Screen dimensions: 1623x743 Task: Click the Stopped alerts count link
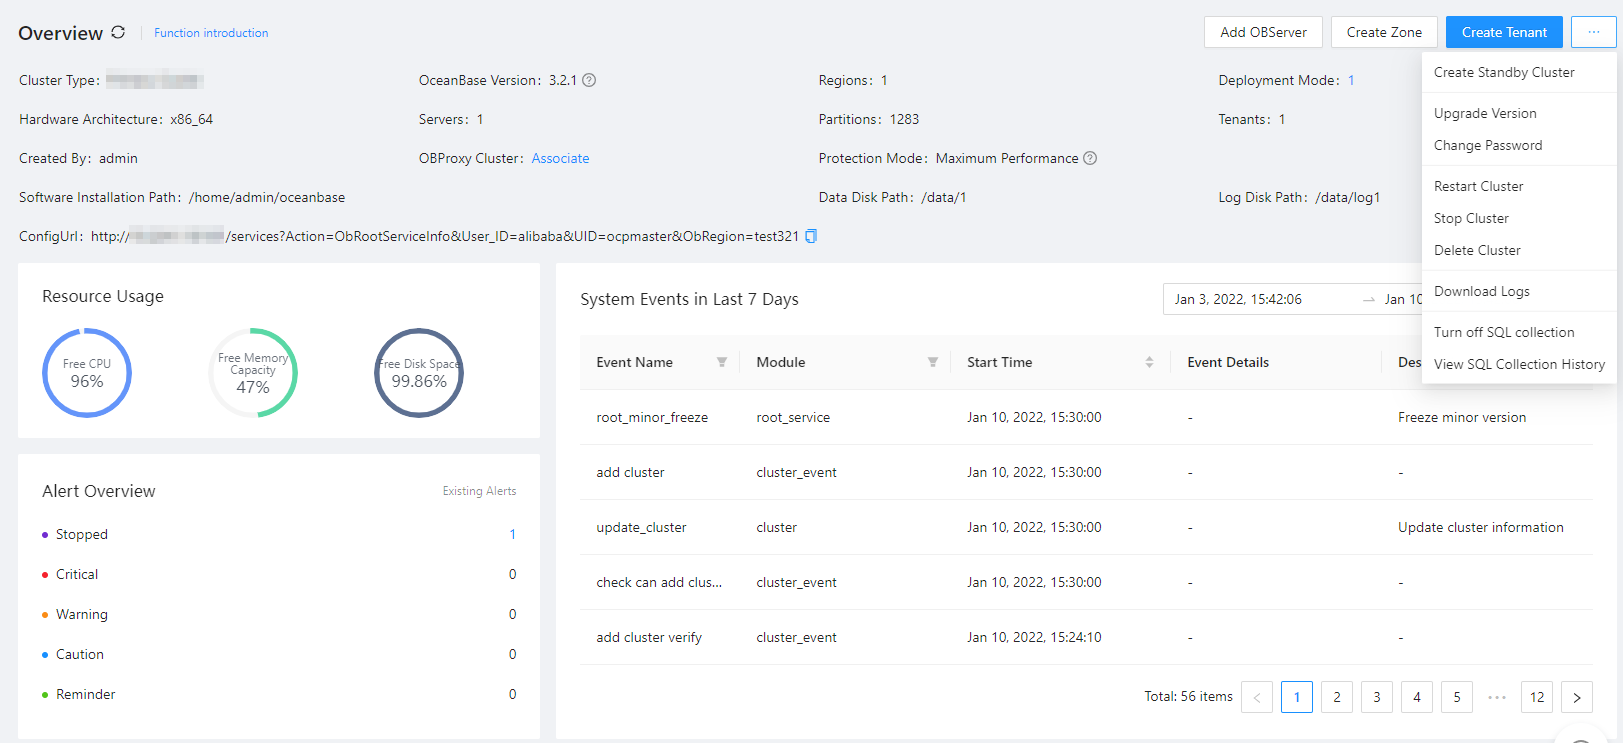pos(512,534)
